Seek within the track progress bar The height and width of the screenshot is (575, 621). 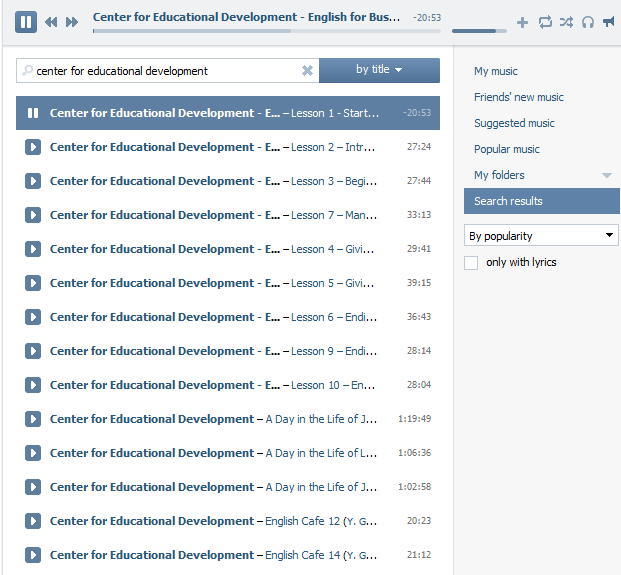click(267, 31)
